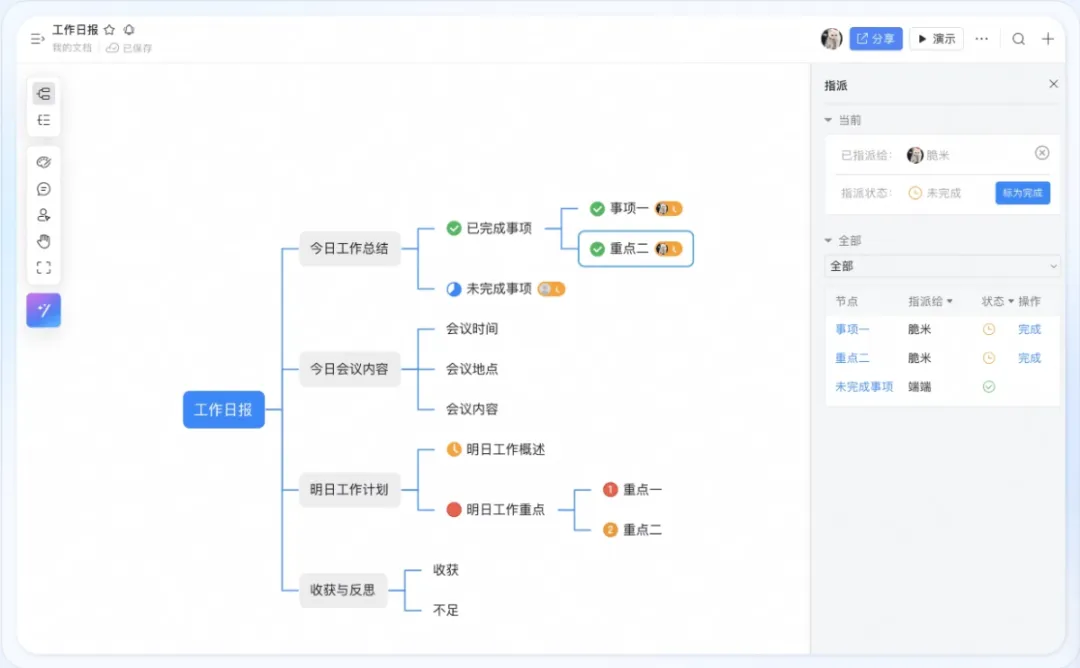Click the priority 1 badge on 重点一
Screen dimensions: 1080x668
pos(610,490)
